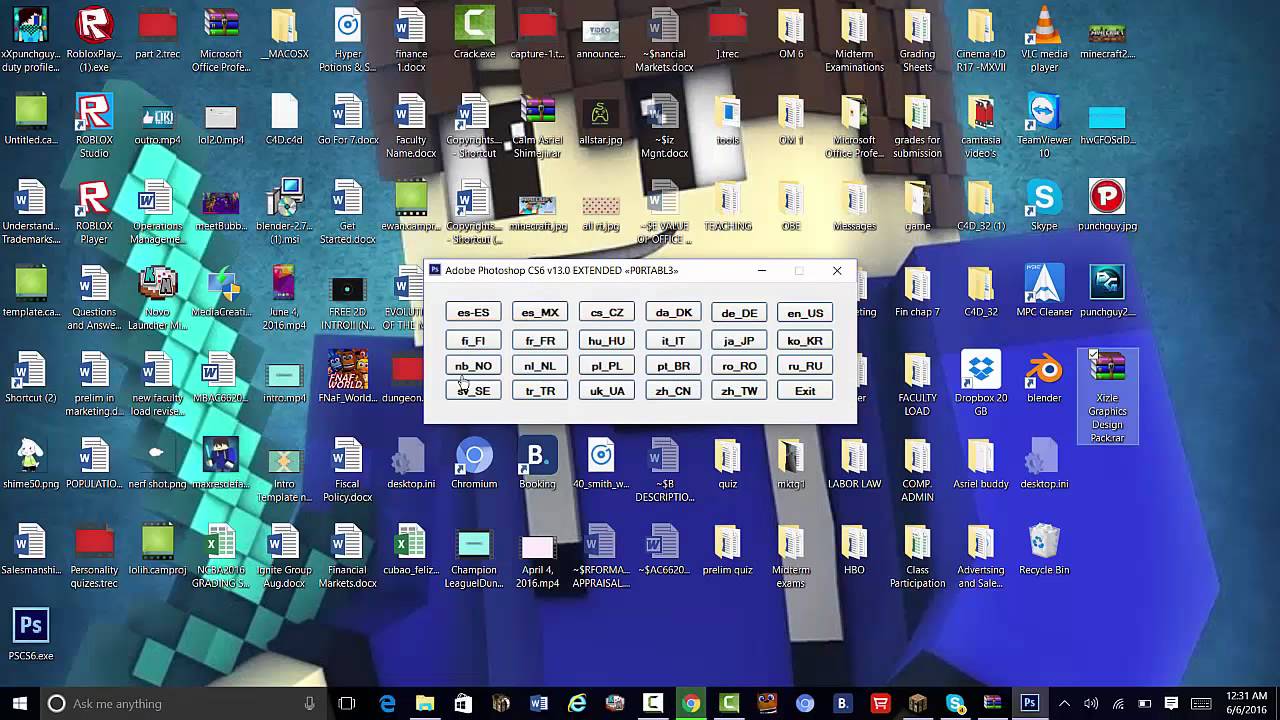Open the Crack.exe desktop icon
The image size is (1280, 720).
[474, 33]
